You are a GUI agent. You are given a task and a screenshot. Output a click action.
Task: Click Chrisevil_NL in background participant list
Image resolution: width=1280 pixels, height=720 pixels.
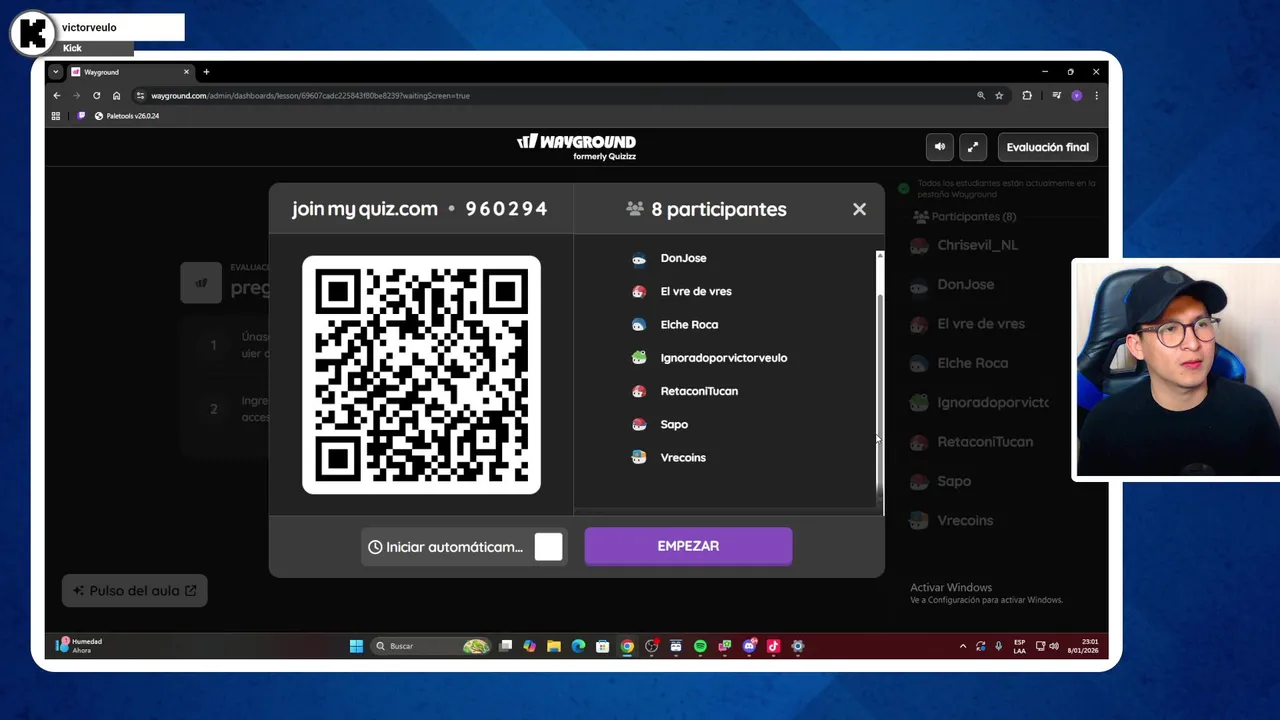[977, 245]
